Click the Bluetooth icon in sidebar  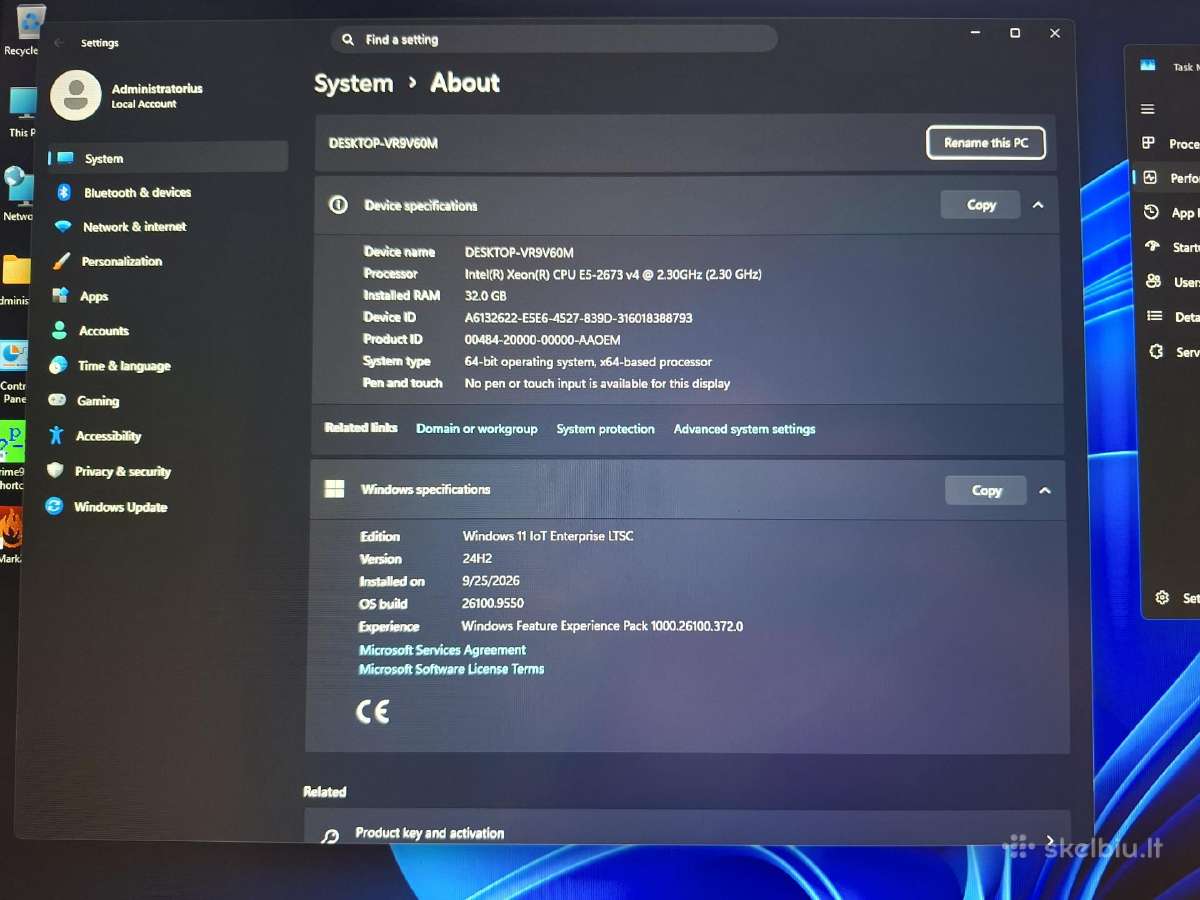(63, 192)
